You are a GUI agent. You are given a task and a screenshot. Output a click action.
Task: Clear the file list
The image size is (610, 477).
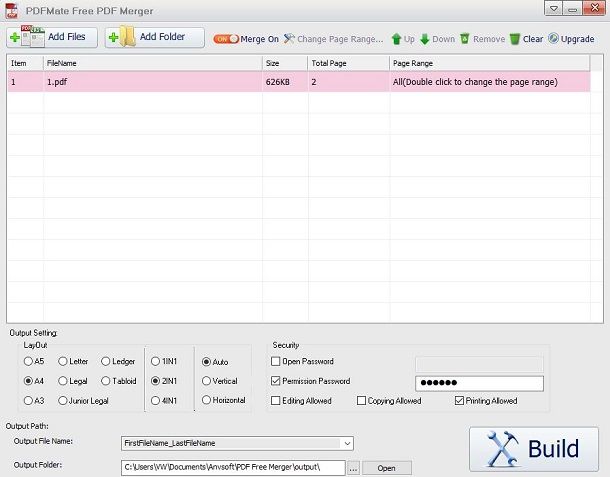(x=526, y=39)
